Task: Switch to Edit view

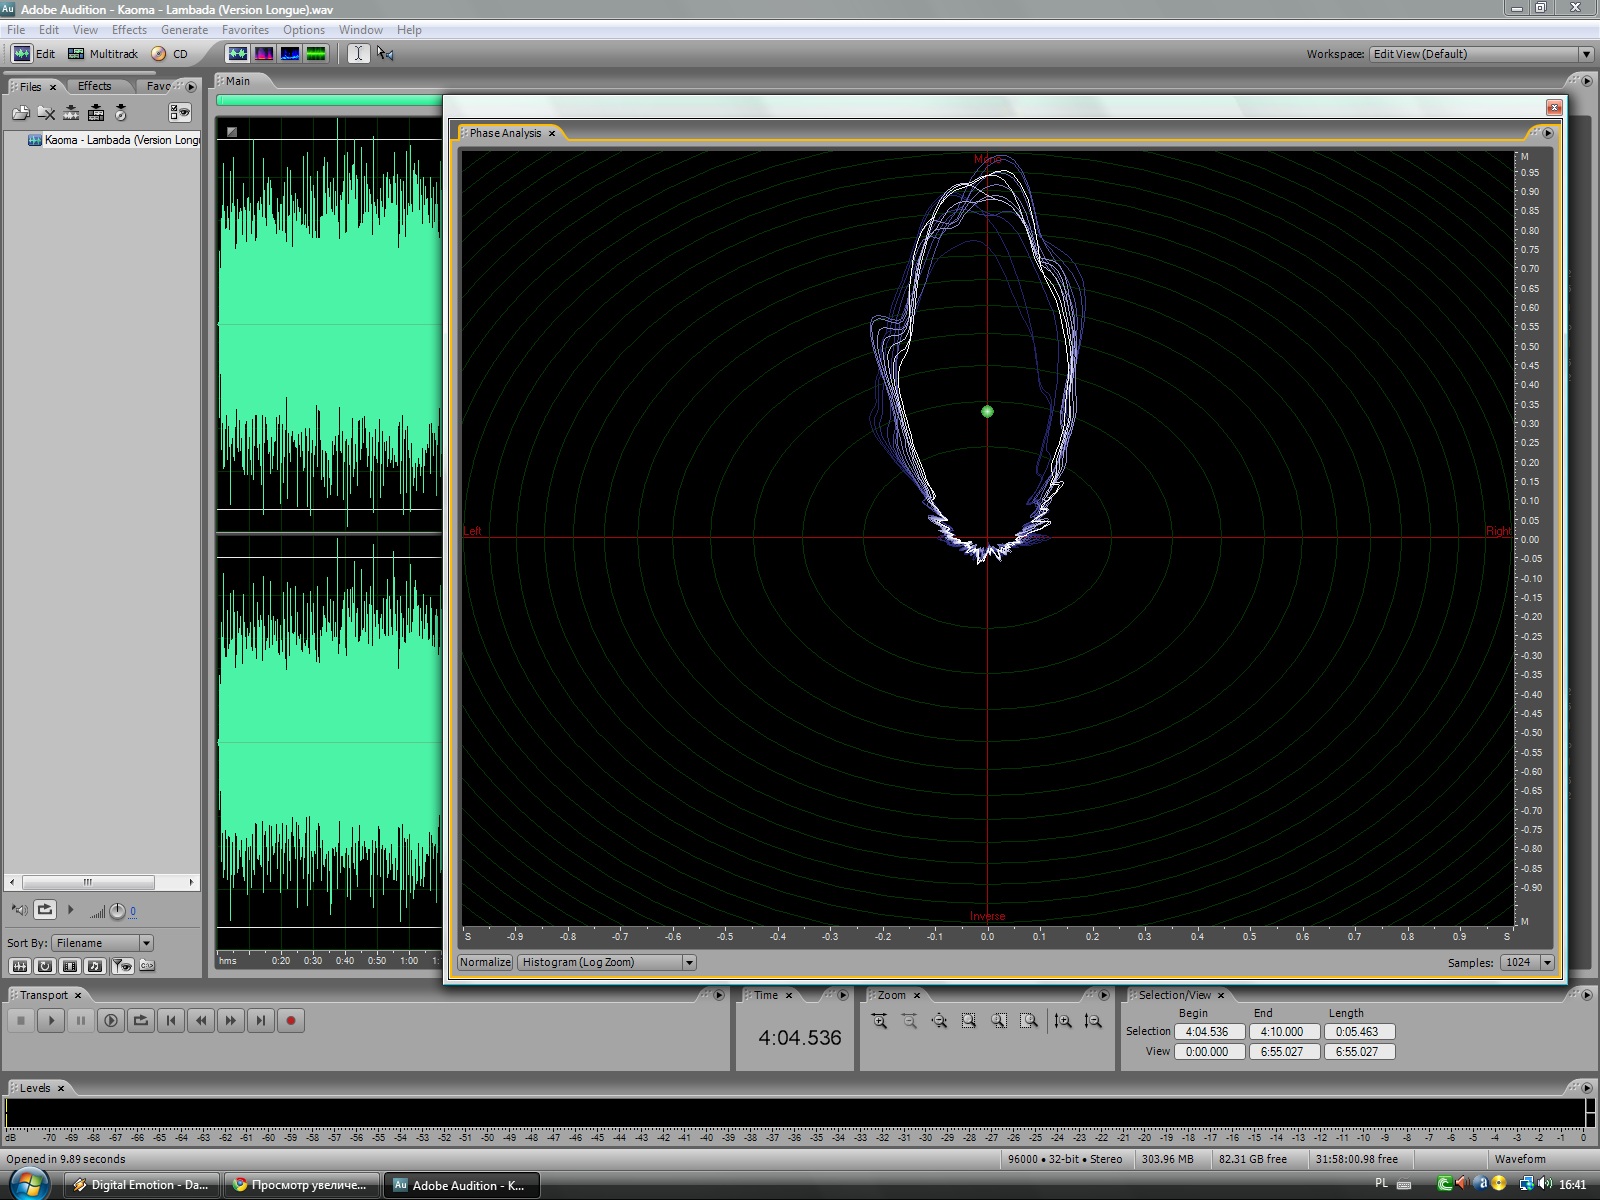Action: click(x=33, y=54)
